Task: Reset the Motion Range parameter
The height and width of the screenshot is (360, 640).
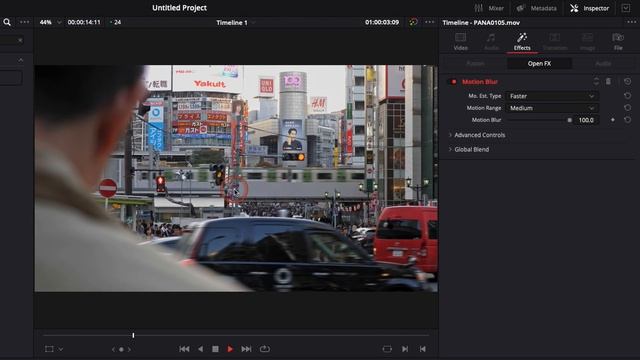Action: click(x=627, y=108)
